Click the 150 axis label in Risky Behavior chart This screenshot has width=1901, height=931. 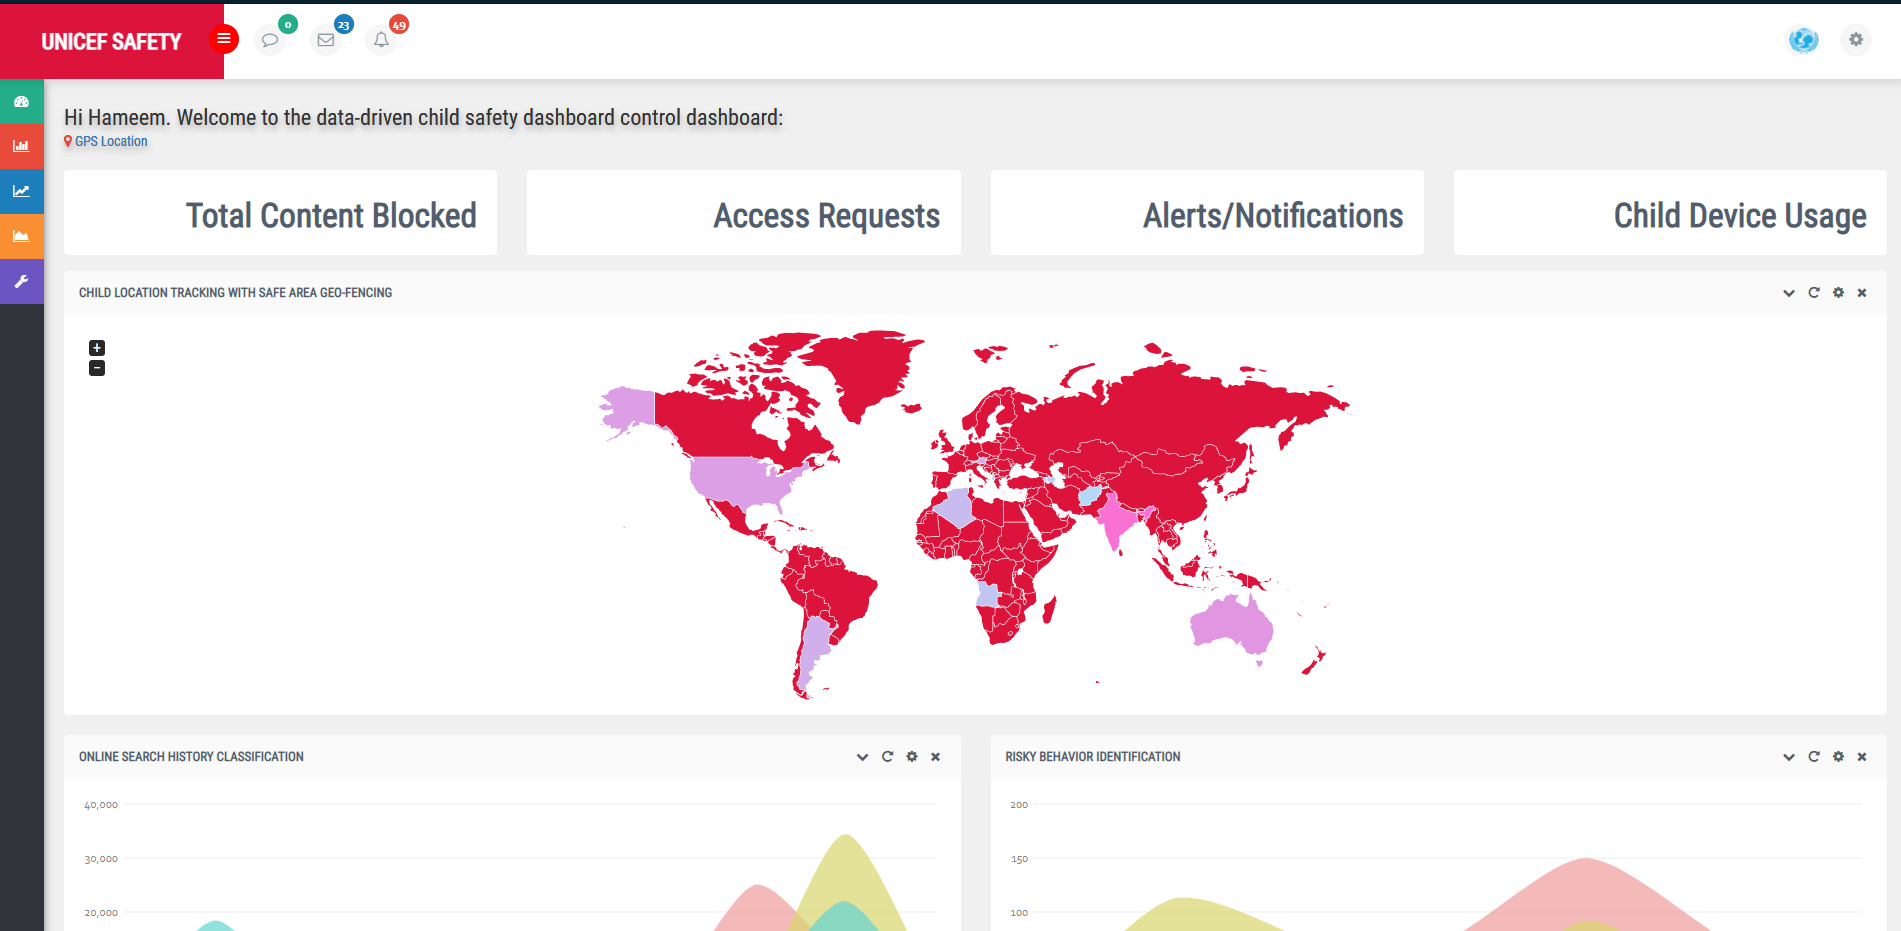click(x=1019, y=859)
